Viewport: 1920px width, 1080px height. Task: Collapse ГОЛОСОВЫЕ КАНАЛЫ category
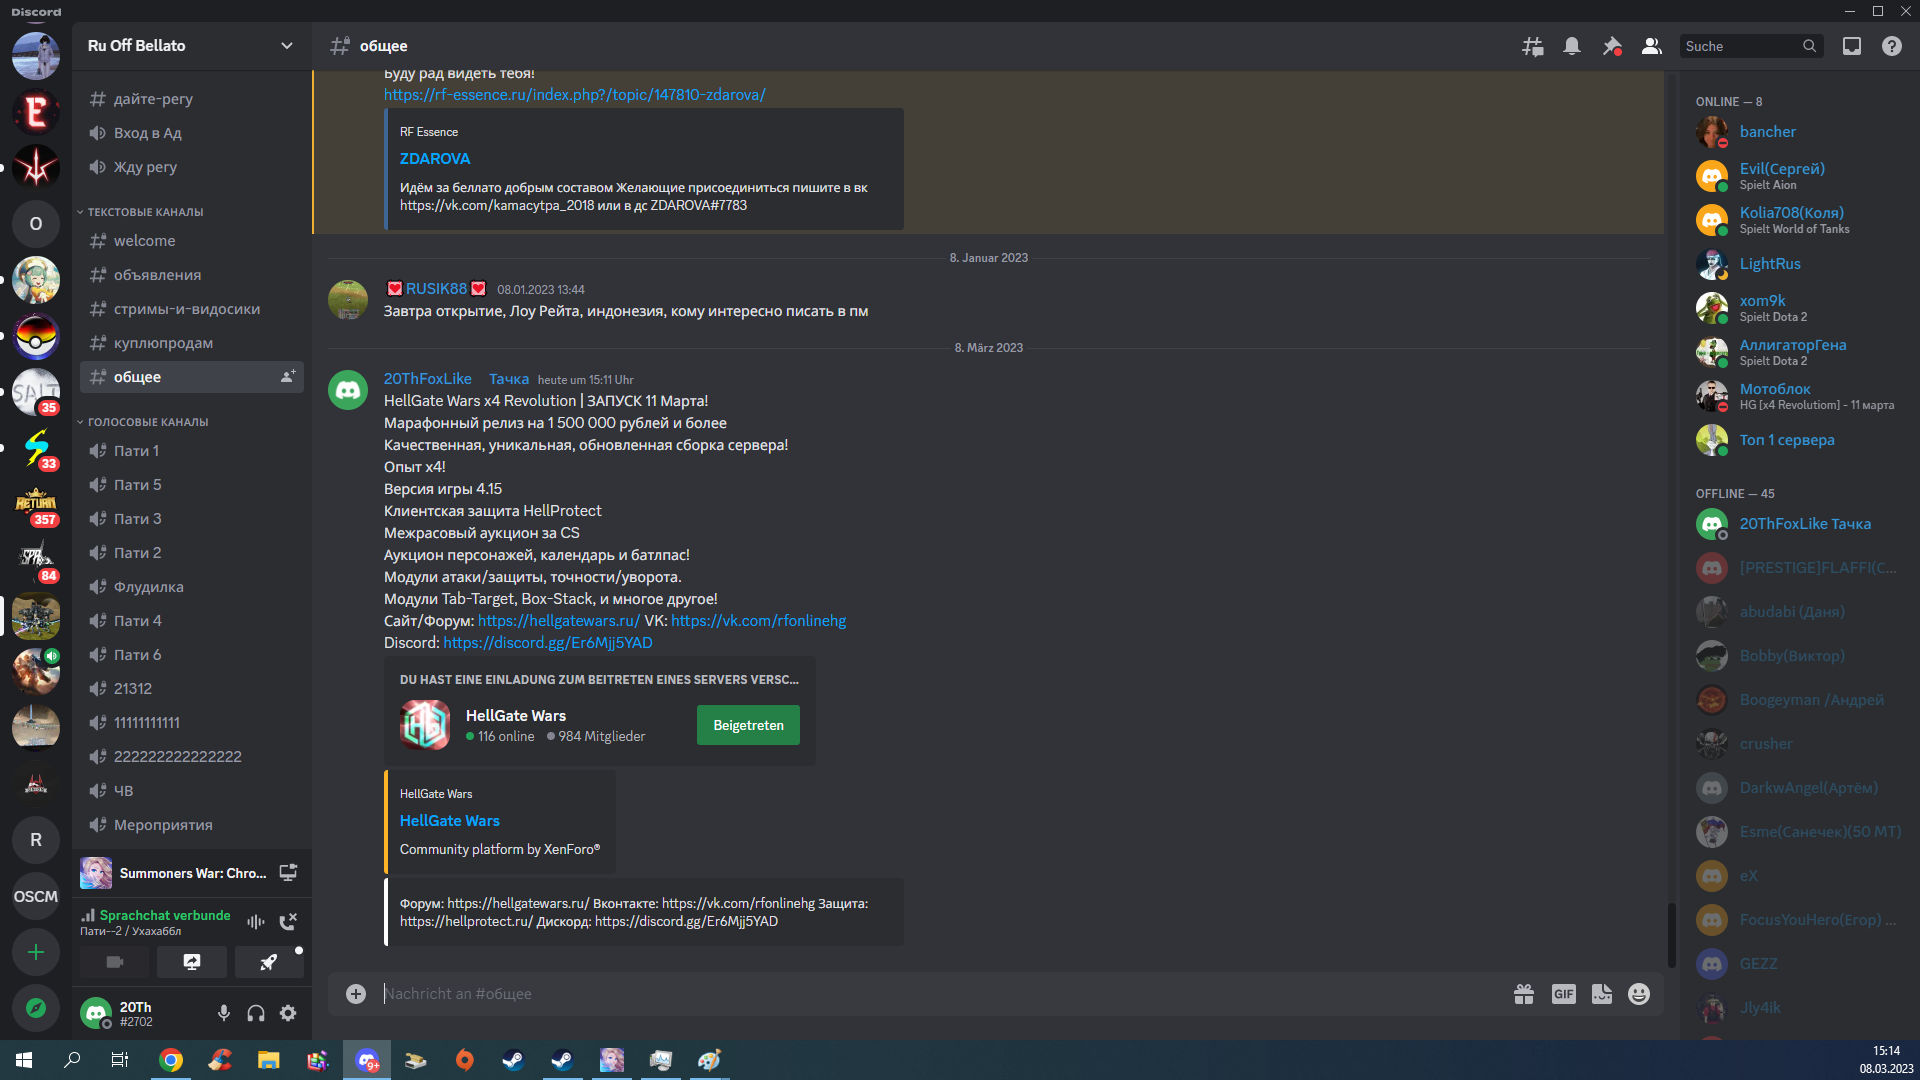tap(147, 422)
